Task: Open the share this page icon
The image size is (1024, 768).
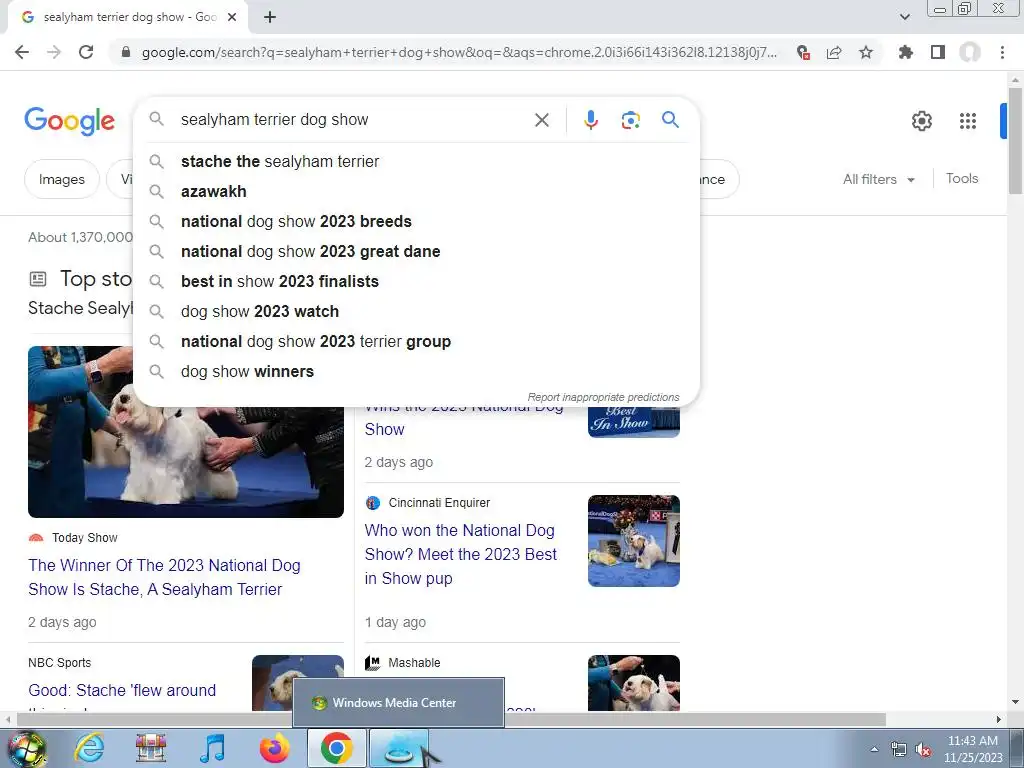Action: coord(834,52)
